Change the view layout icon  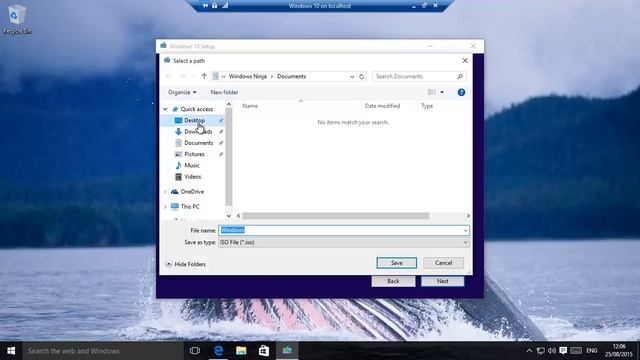[431, 92]
